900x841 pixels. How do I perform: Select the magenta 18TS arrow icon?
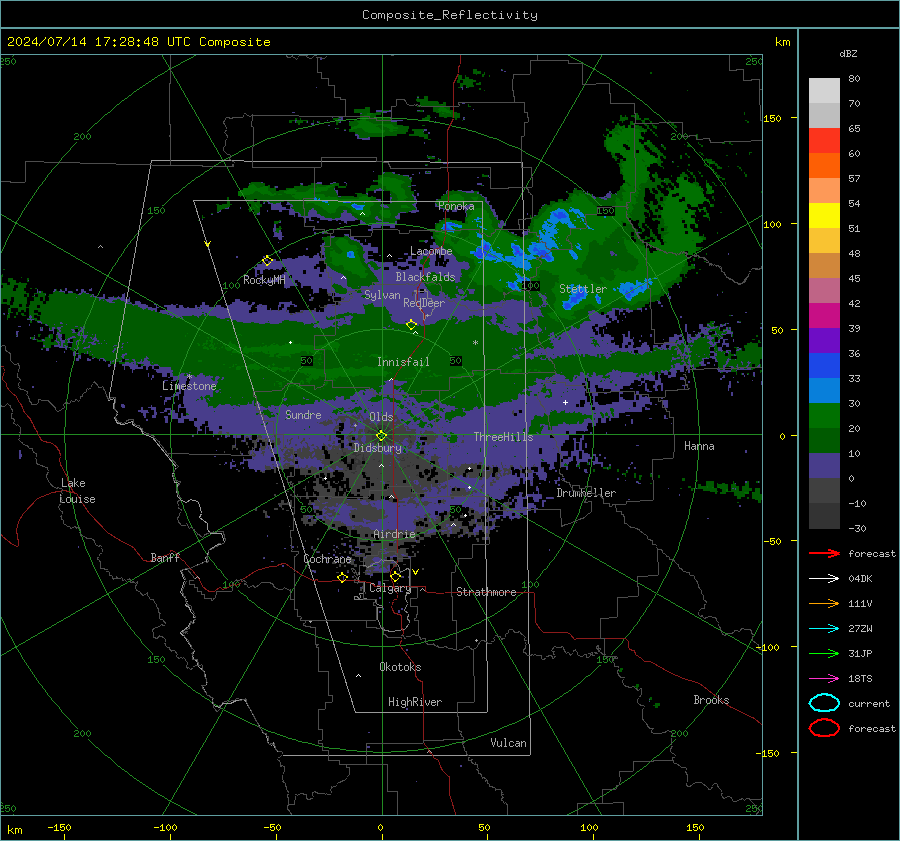824,679
